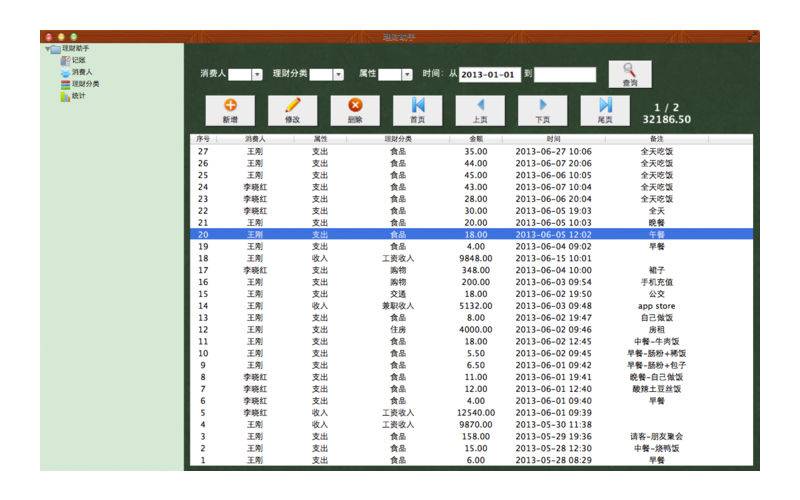This screenshot has height=500, width=800.
Task: Click the 修改 (edit) pencil icon button
Action: pos(292,109)
